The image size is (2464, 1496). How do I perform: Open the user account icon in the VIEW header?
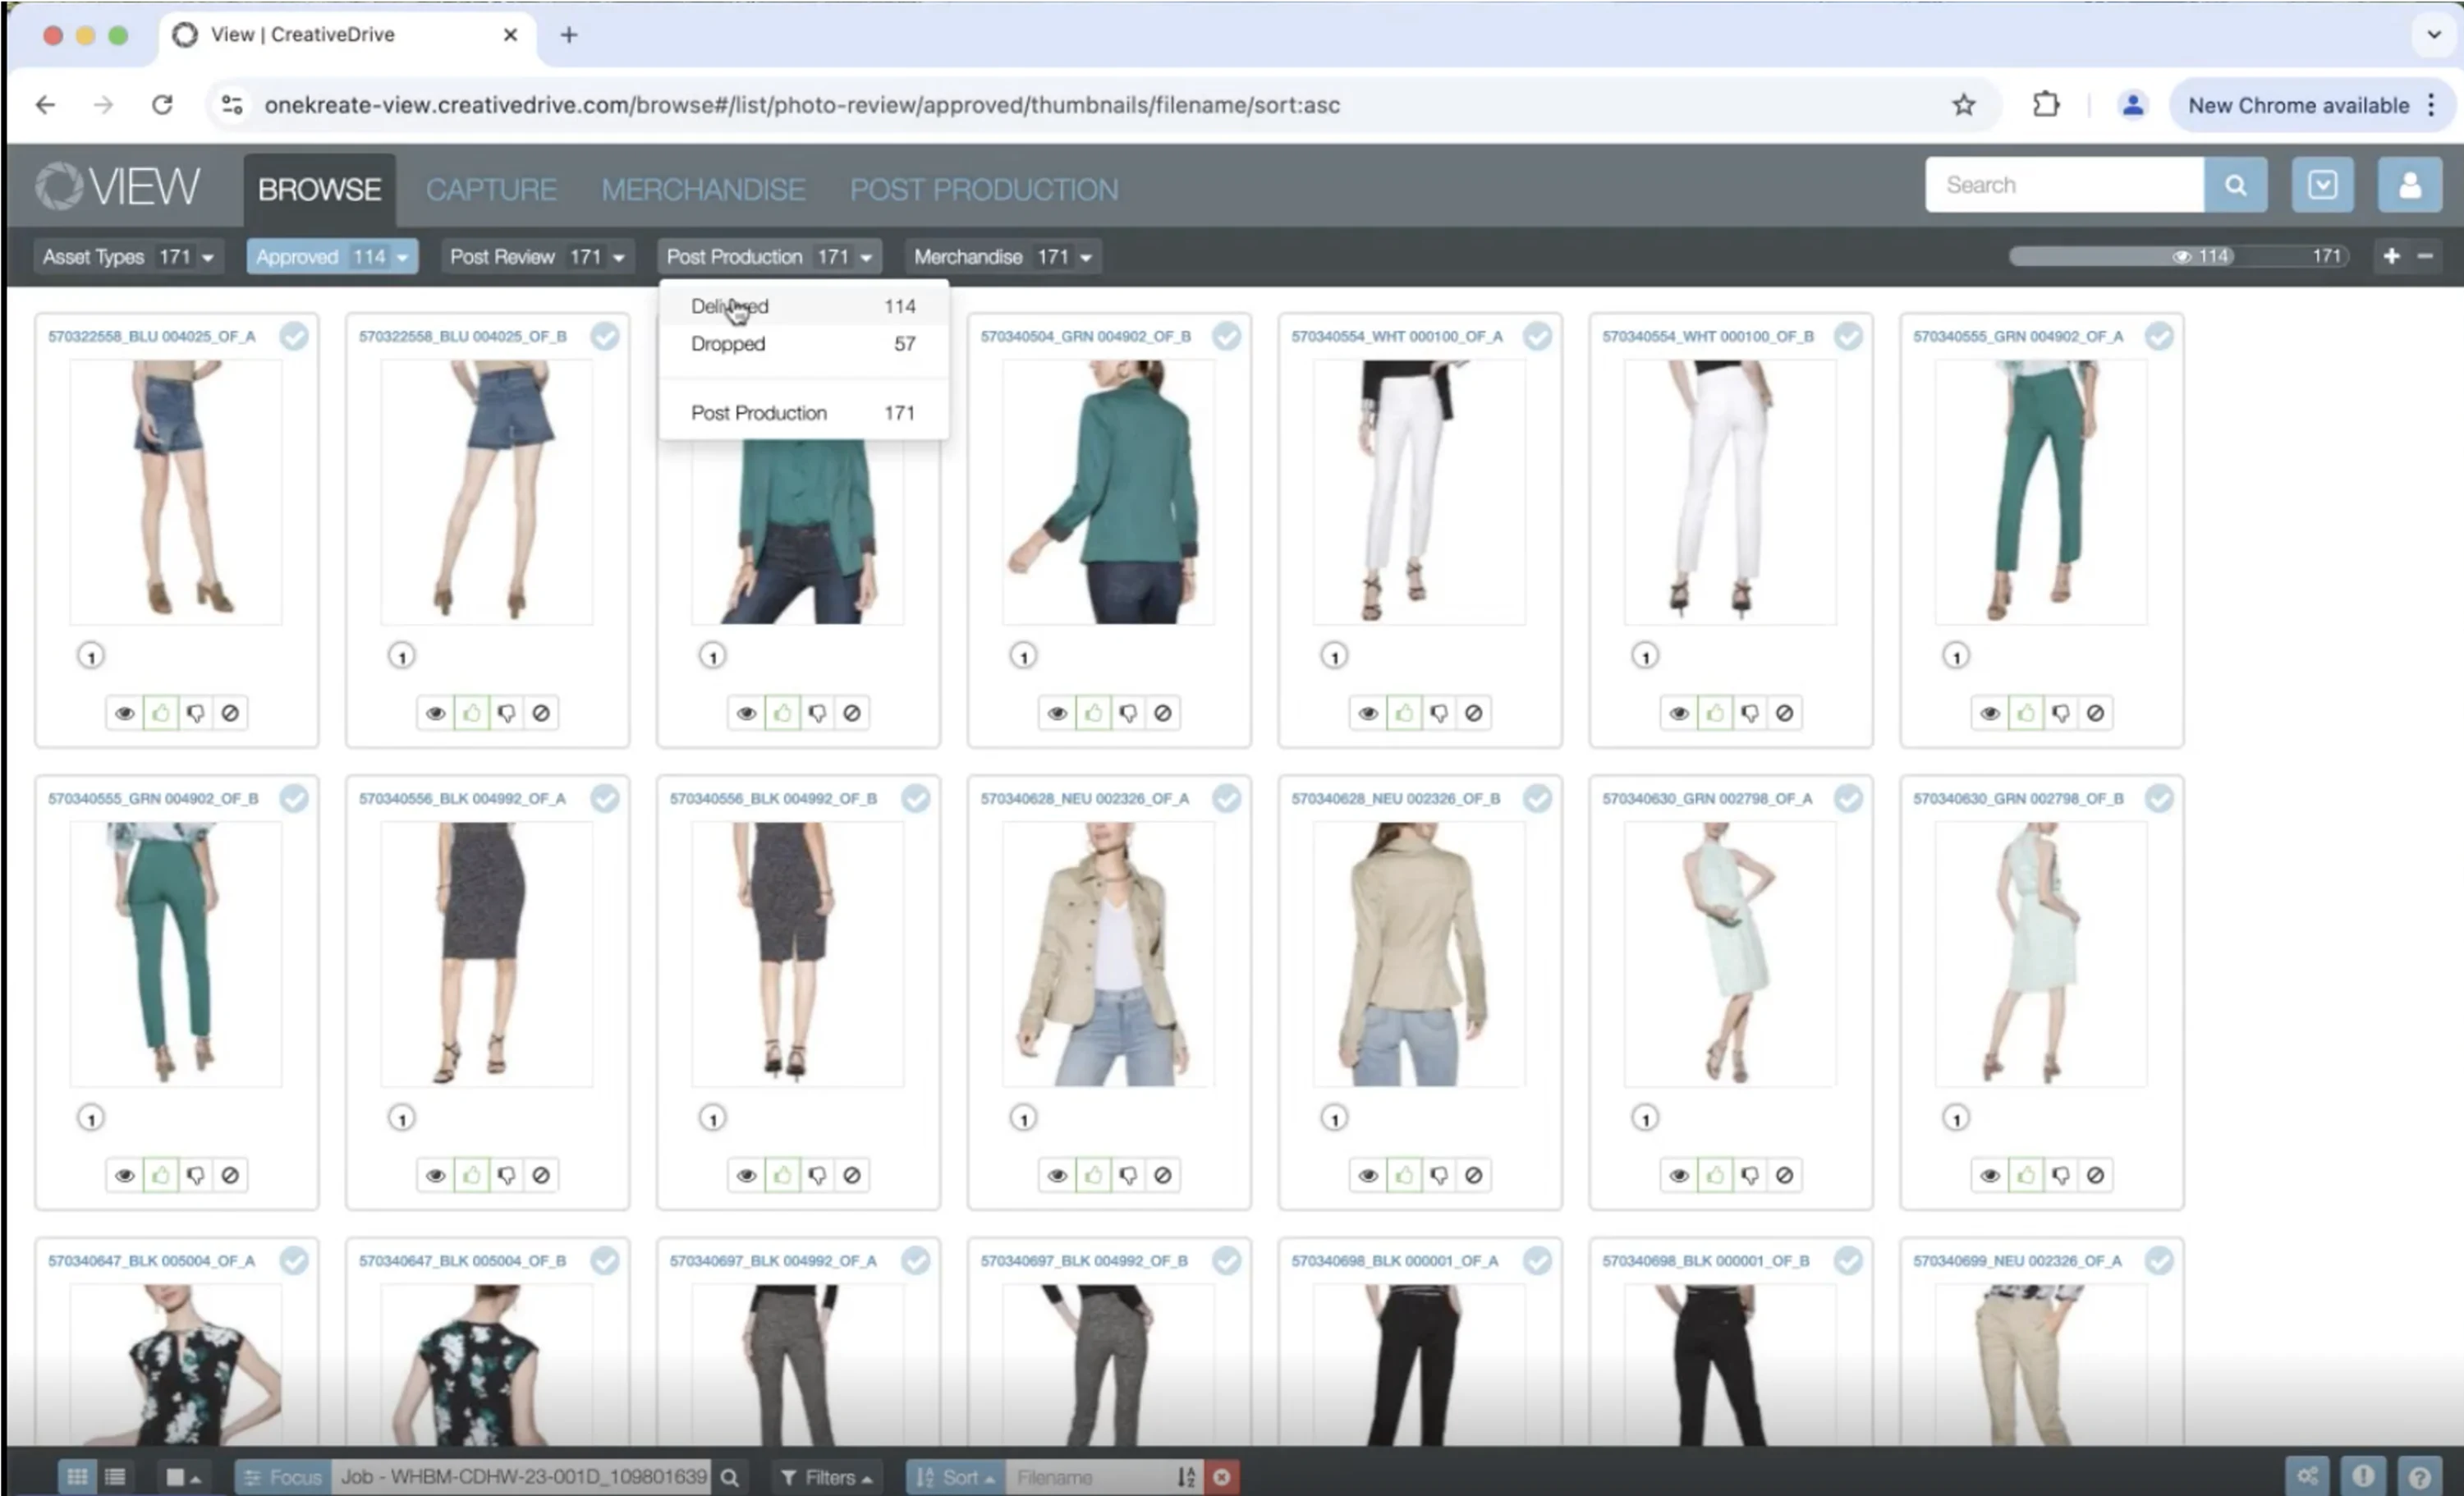[x=2409, y=185]
